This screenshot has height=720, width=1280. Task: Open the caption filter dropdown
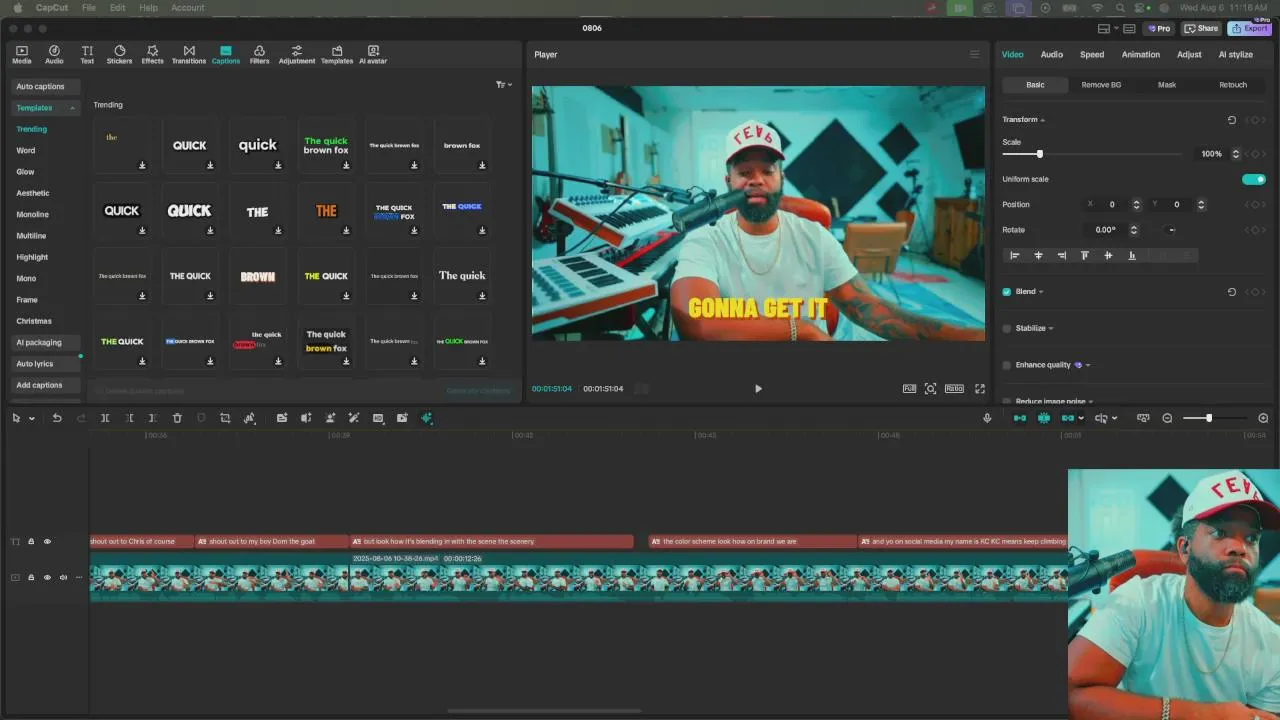point(504,85)
